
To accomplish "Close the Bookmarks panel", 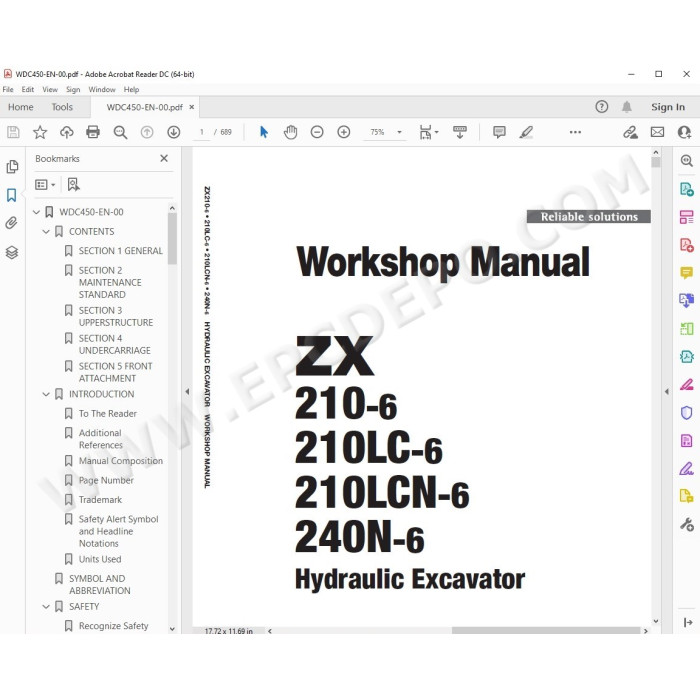I will [x=164, y=158].
